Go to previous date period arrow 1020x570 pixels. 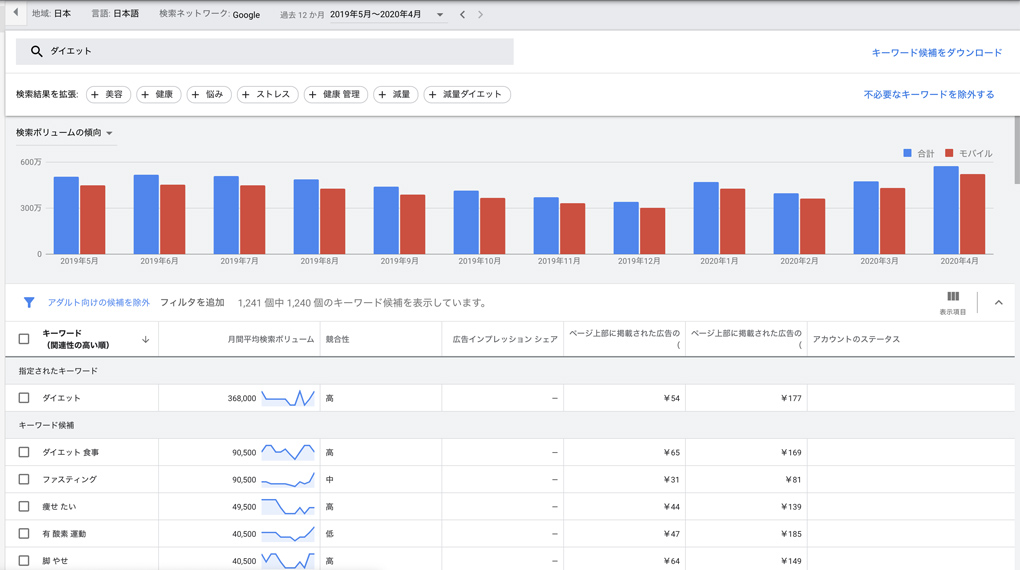click(462, 15)
